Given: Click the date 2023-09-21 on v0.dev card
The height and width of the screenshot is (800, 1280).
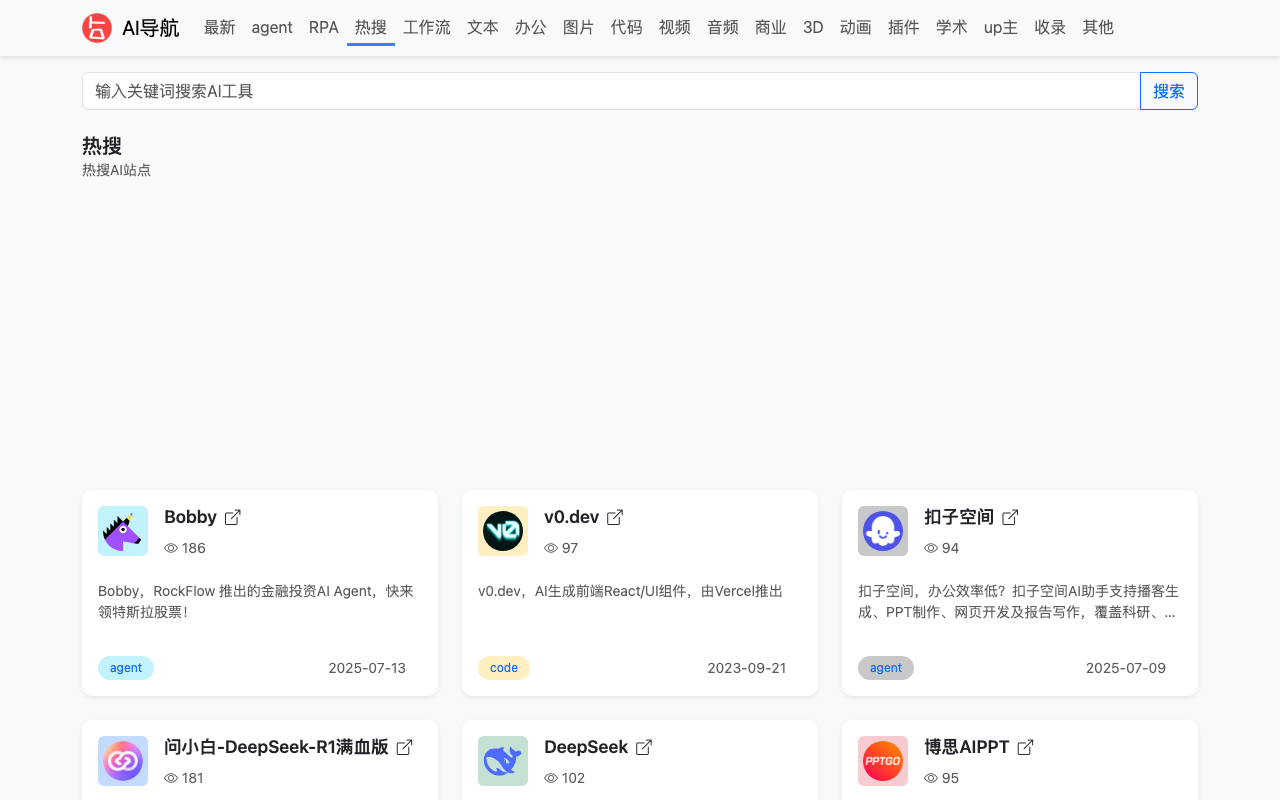Looking at the screenshot, I should [x=747, y=668].
